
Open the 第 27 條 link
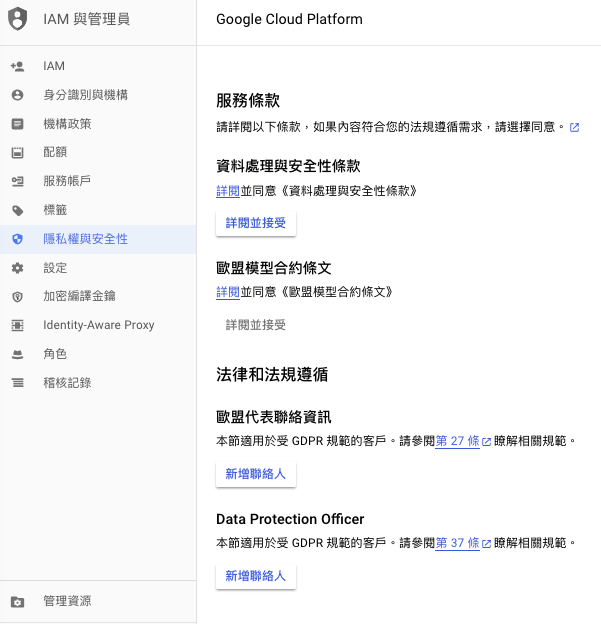tap(458, 441)
